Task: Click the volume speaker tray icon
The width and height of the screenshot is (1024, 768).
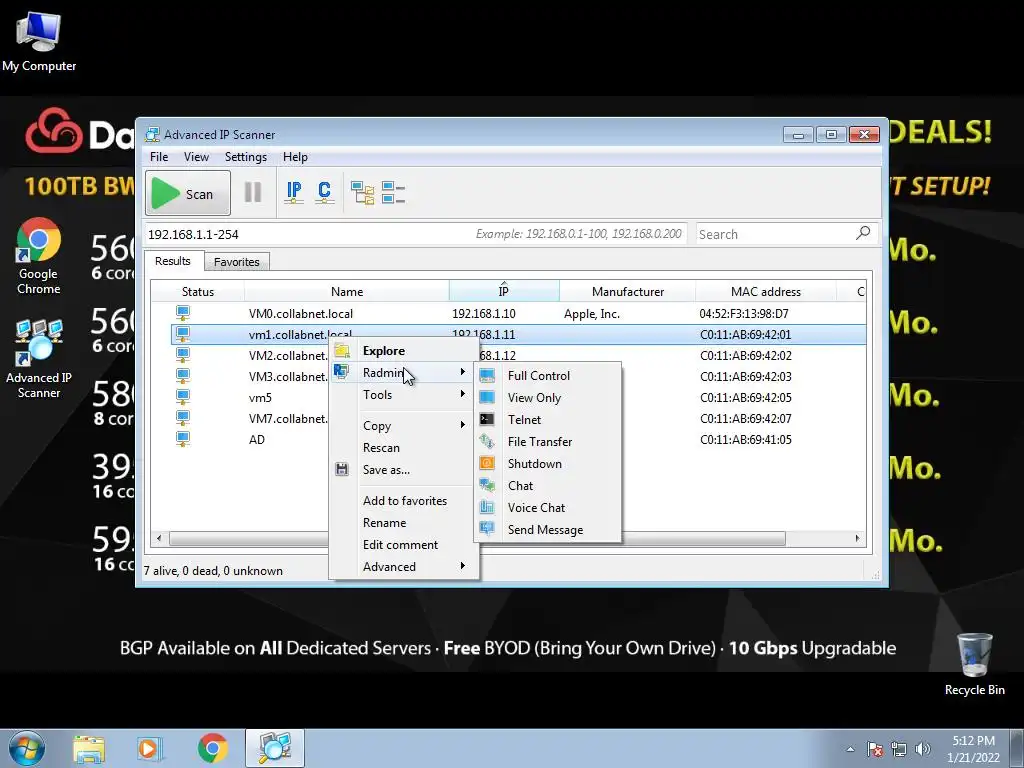Action: pyautogui.click(x=923, y=749)
